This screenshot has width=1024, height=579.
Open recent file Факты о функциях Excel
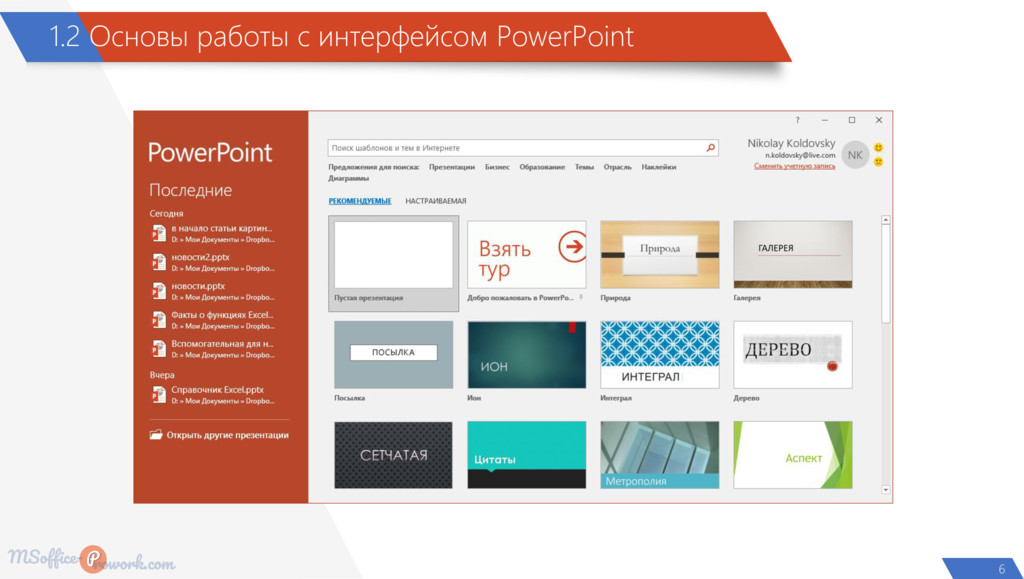pyautogui.click(x=213, y=320)
